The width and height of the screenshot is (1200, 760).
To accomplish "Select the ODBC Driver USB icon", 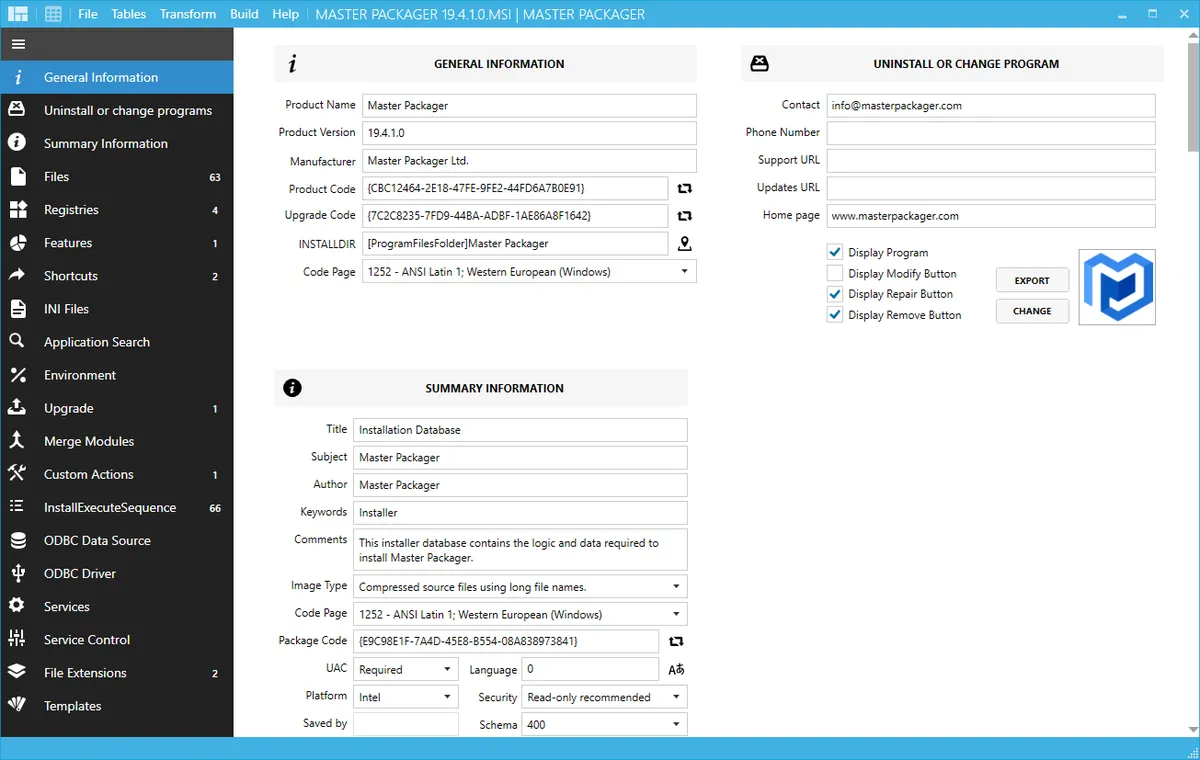I will (x=17, y=573).
